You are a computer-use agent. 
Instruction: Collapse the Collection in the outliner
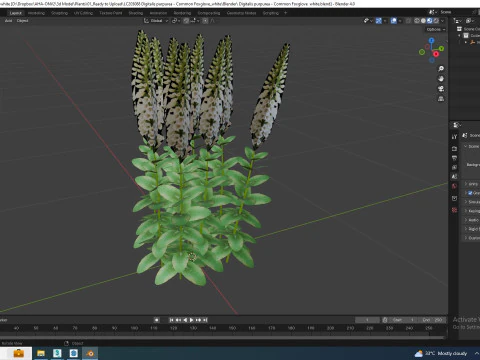point(459,35)
